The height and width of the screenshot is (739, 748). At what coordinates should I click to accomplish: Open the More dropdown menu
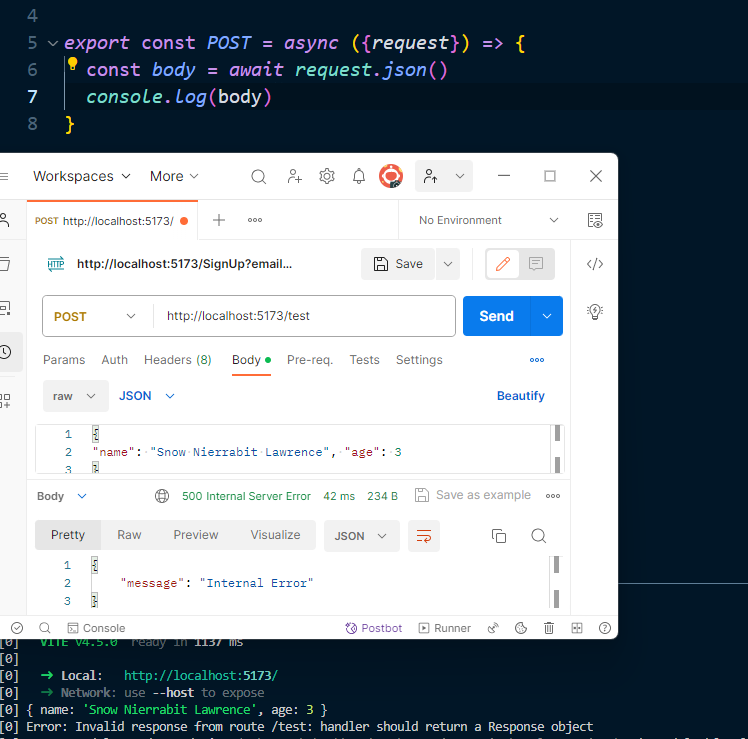point(174,176)
